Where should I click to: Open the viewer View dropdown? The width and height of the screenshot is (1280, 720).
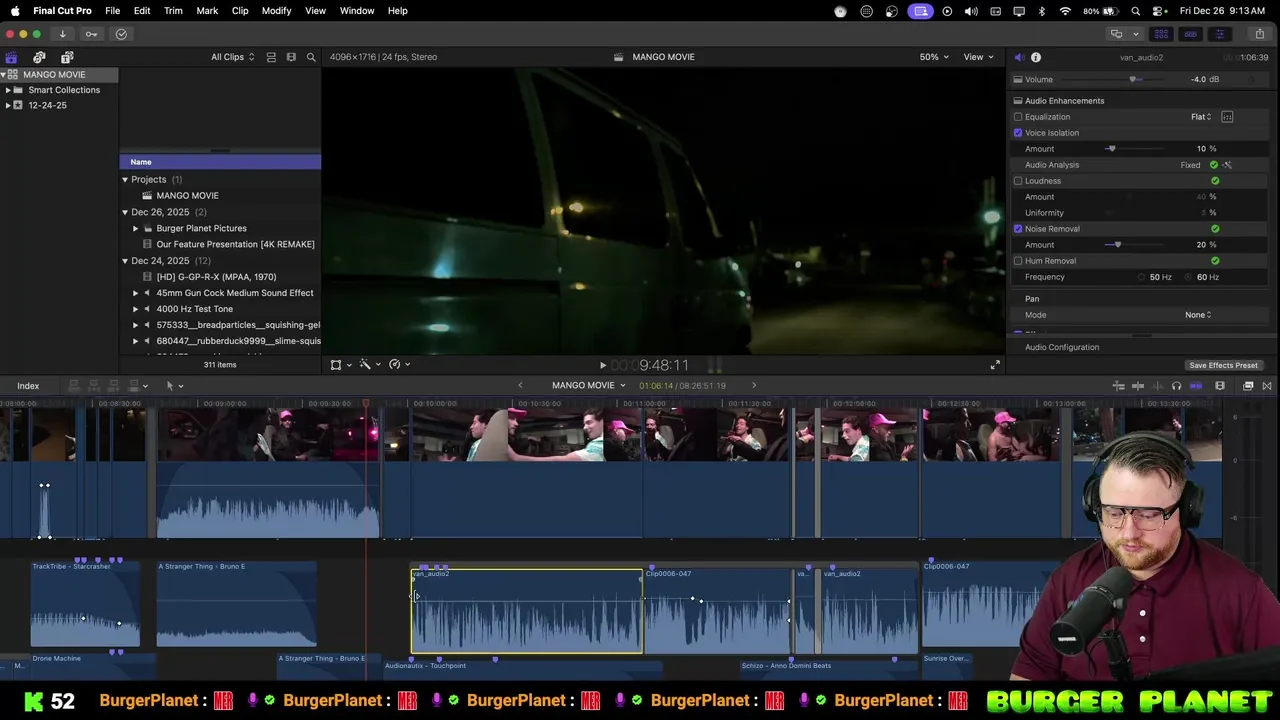[x=979, y=57]
